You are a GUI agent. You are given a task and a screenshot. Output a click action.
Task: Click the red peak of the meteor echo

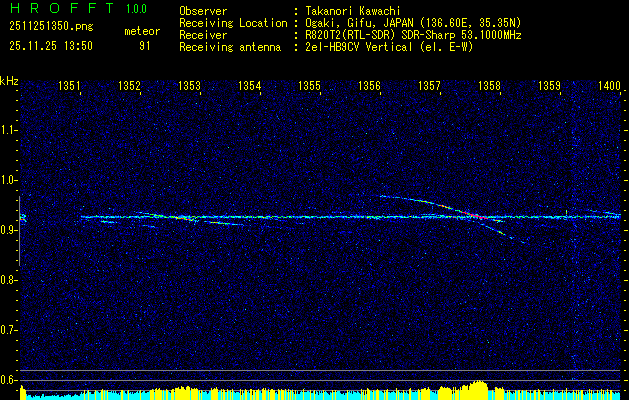tap(477, 215)
